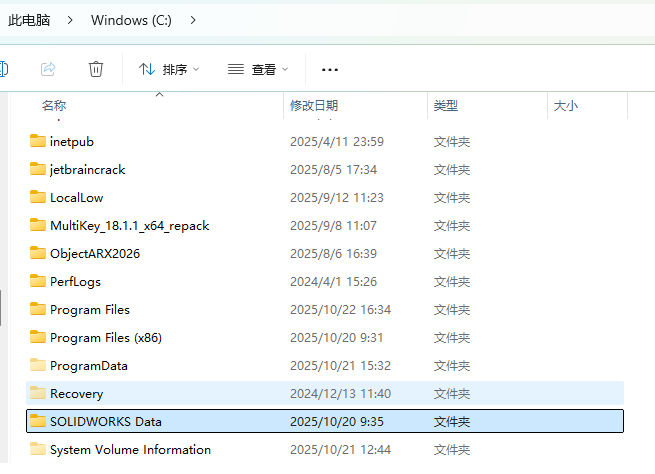The image size is (655, 474).
Task: Click date 2025/10/20 9:31 of Program Files (x86)
Action: [337, 337]
